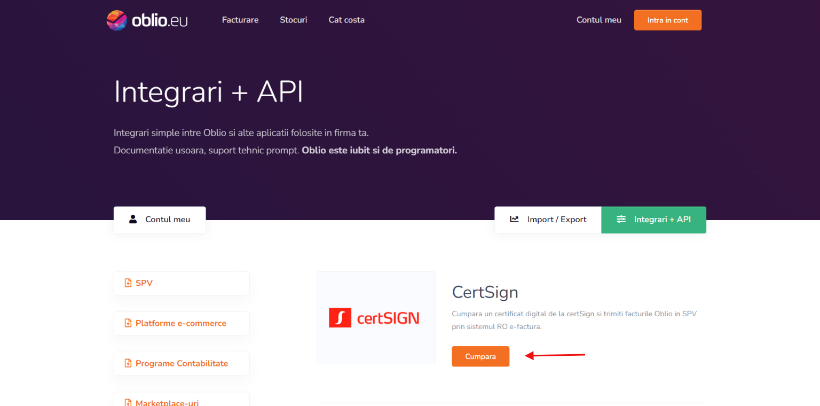Select the Integrari + API tab
The height and width of the screenshot is (406, 820).
[x=654, y=220]
